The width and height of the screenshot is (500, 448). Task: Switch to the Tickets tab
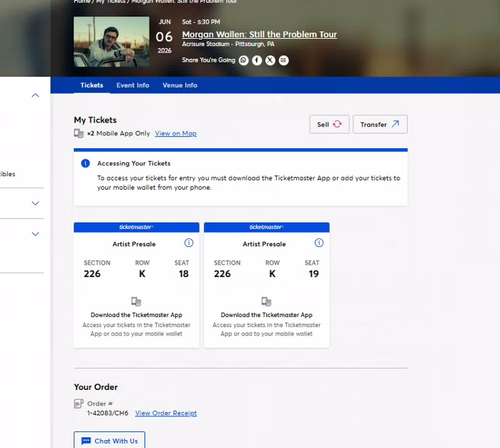tap(92, 85)
